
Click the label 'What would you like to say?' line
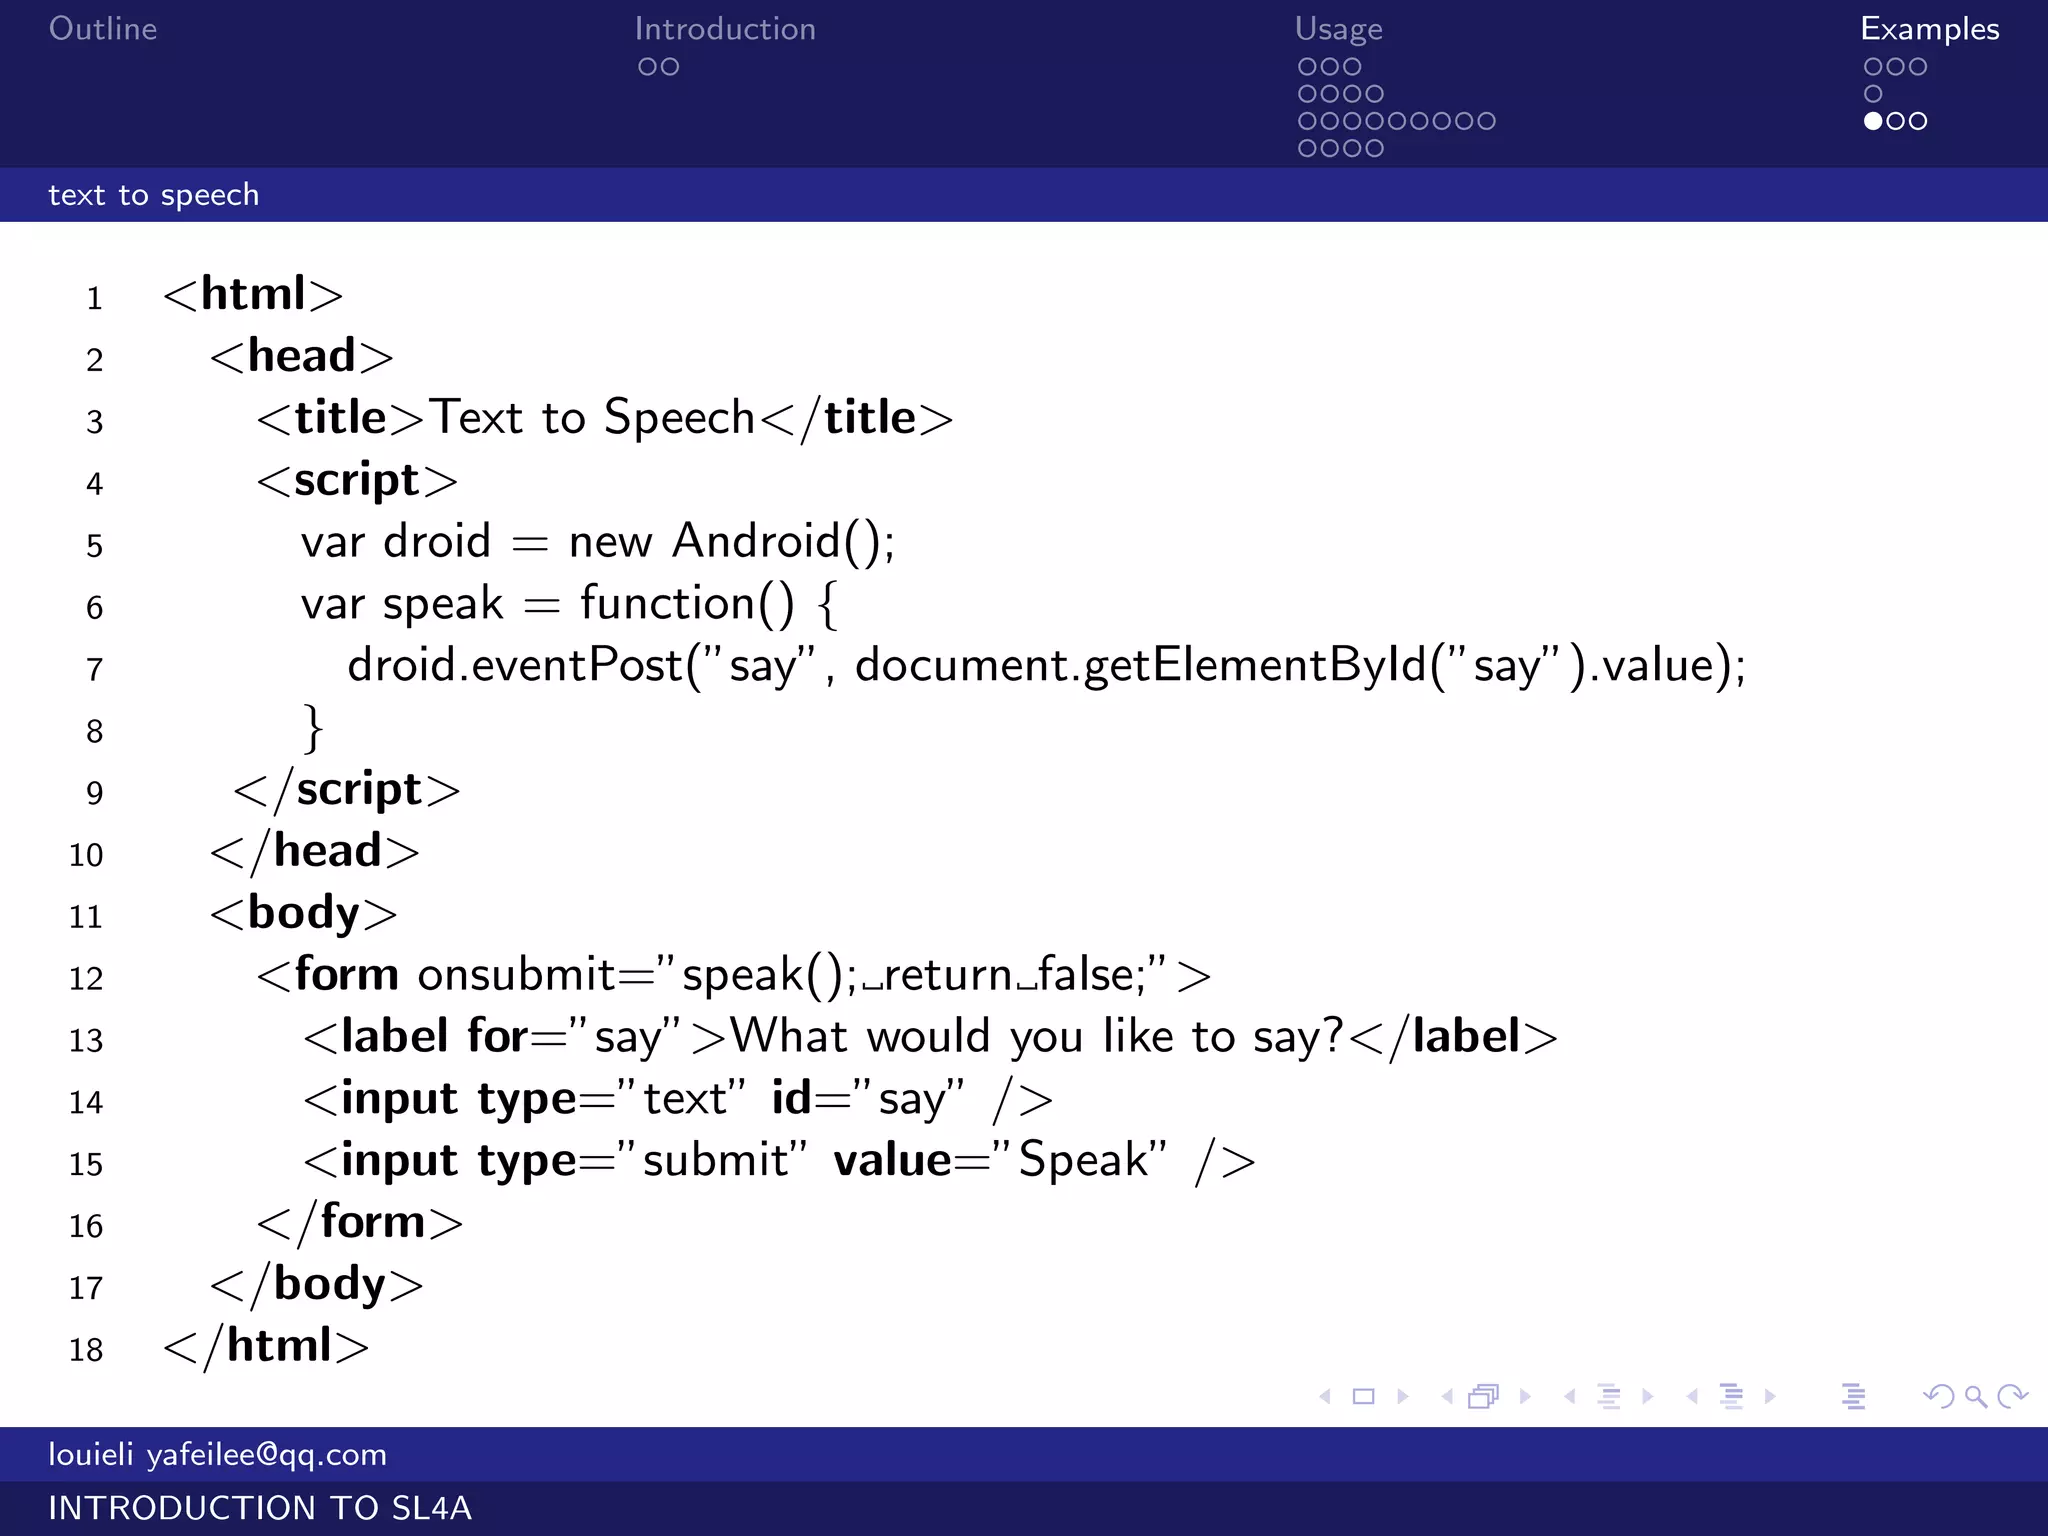[x=930, y=1037]
